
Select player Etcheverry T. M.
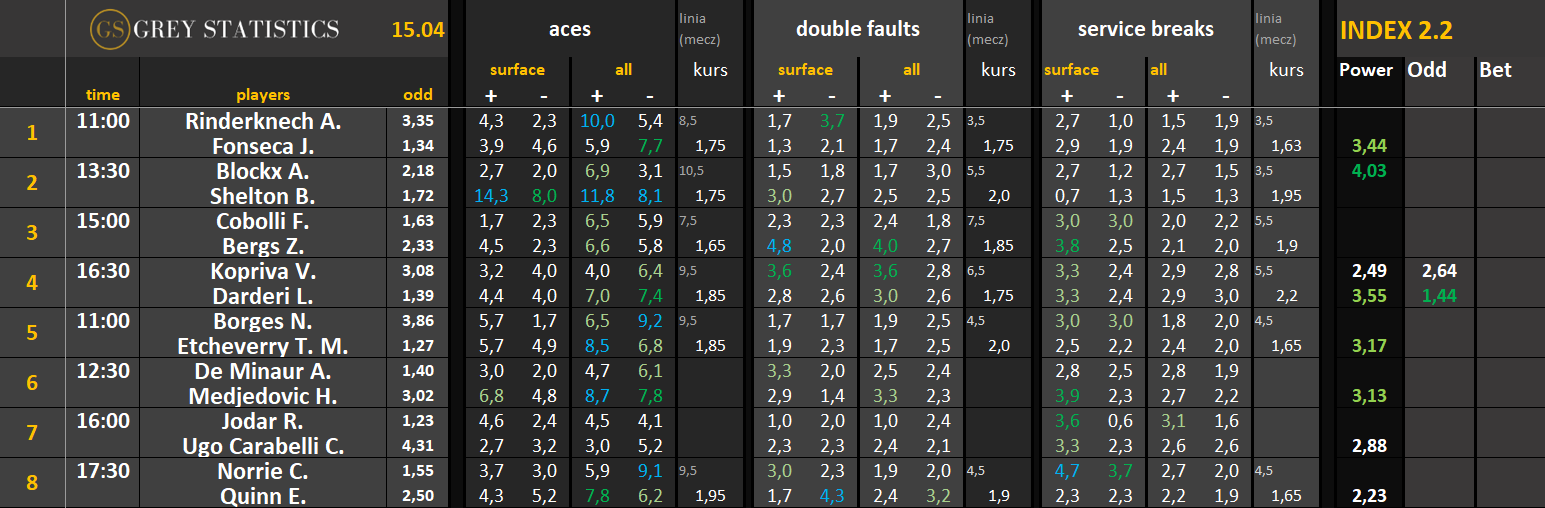pos(263,346)
